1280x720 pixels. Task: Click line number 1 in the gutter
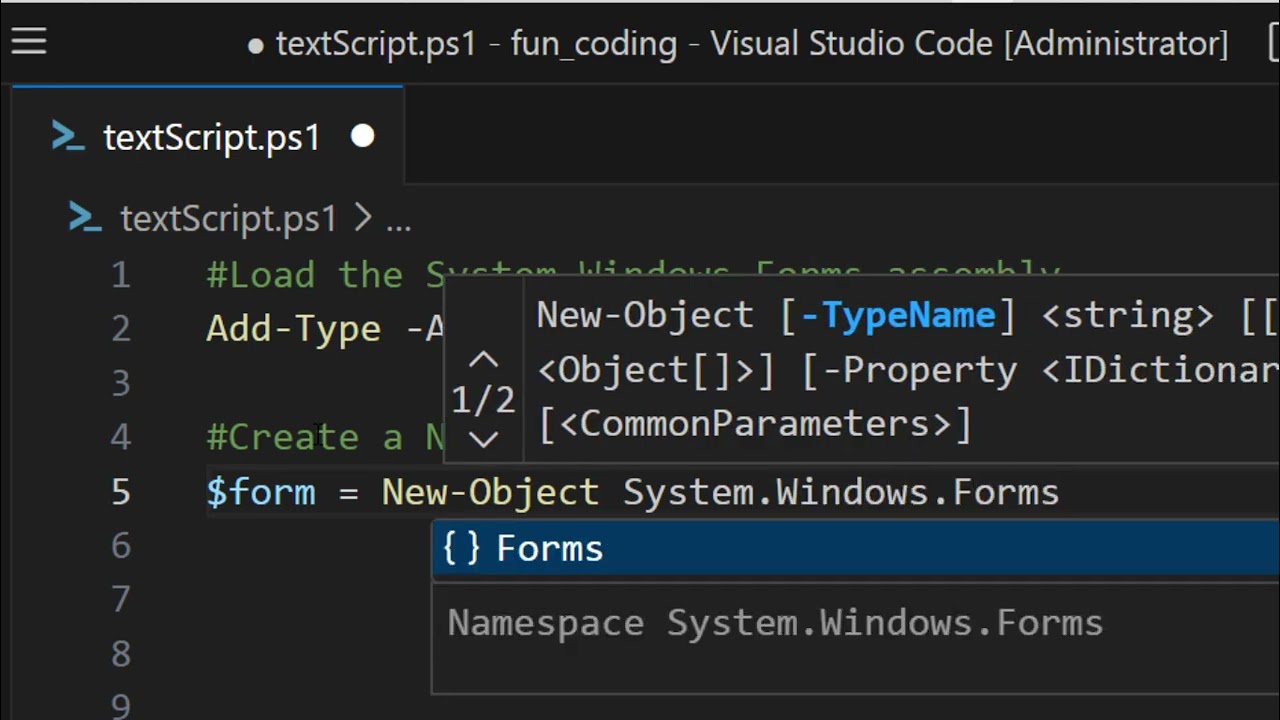tap(121, 275)
